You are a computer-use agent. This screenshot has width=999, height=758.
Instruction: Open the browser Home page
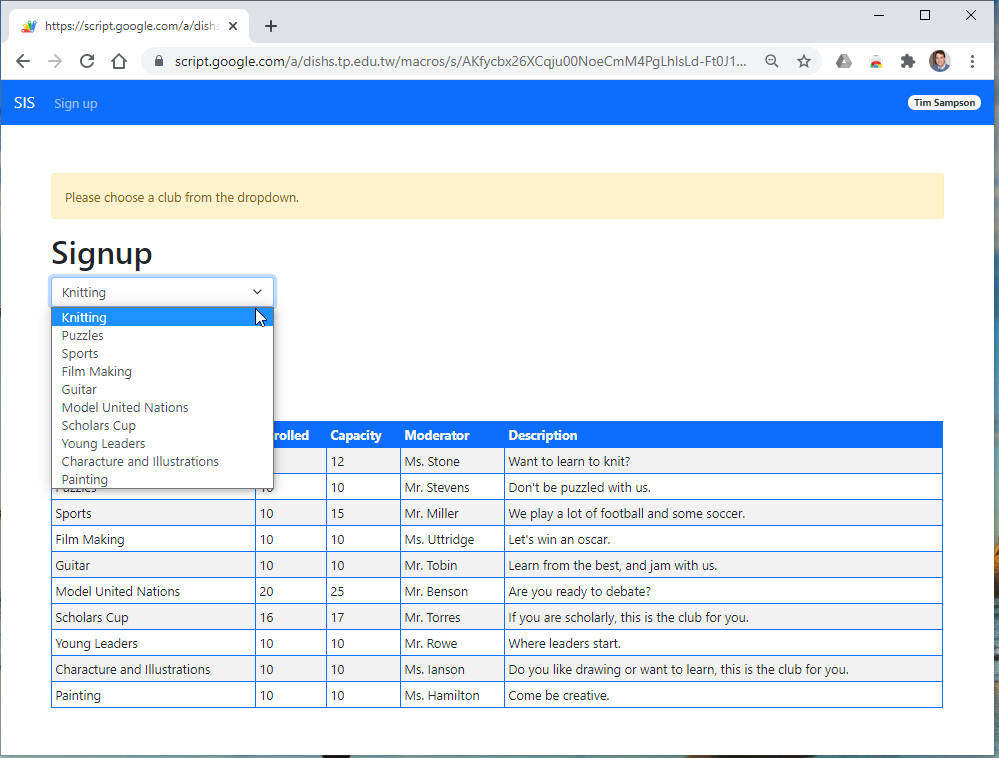(119, 61)
